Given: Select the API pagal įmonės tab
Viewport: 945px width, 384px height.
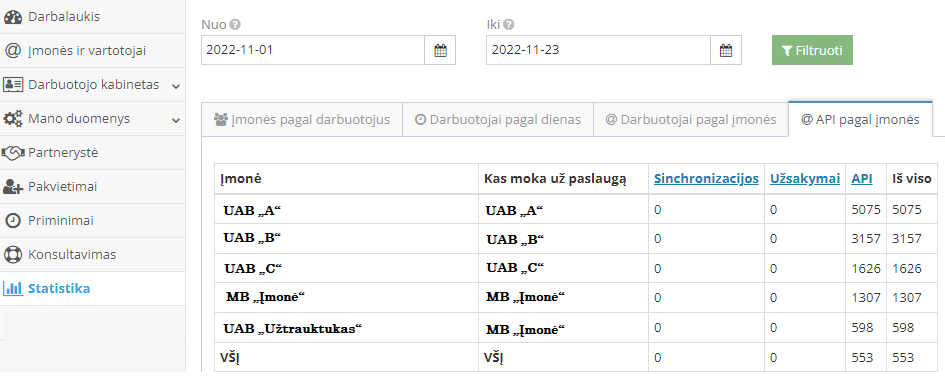Looking at the screenshot, I should coord(860,119).
